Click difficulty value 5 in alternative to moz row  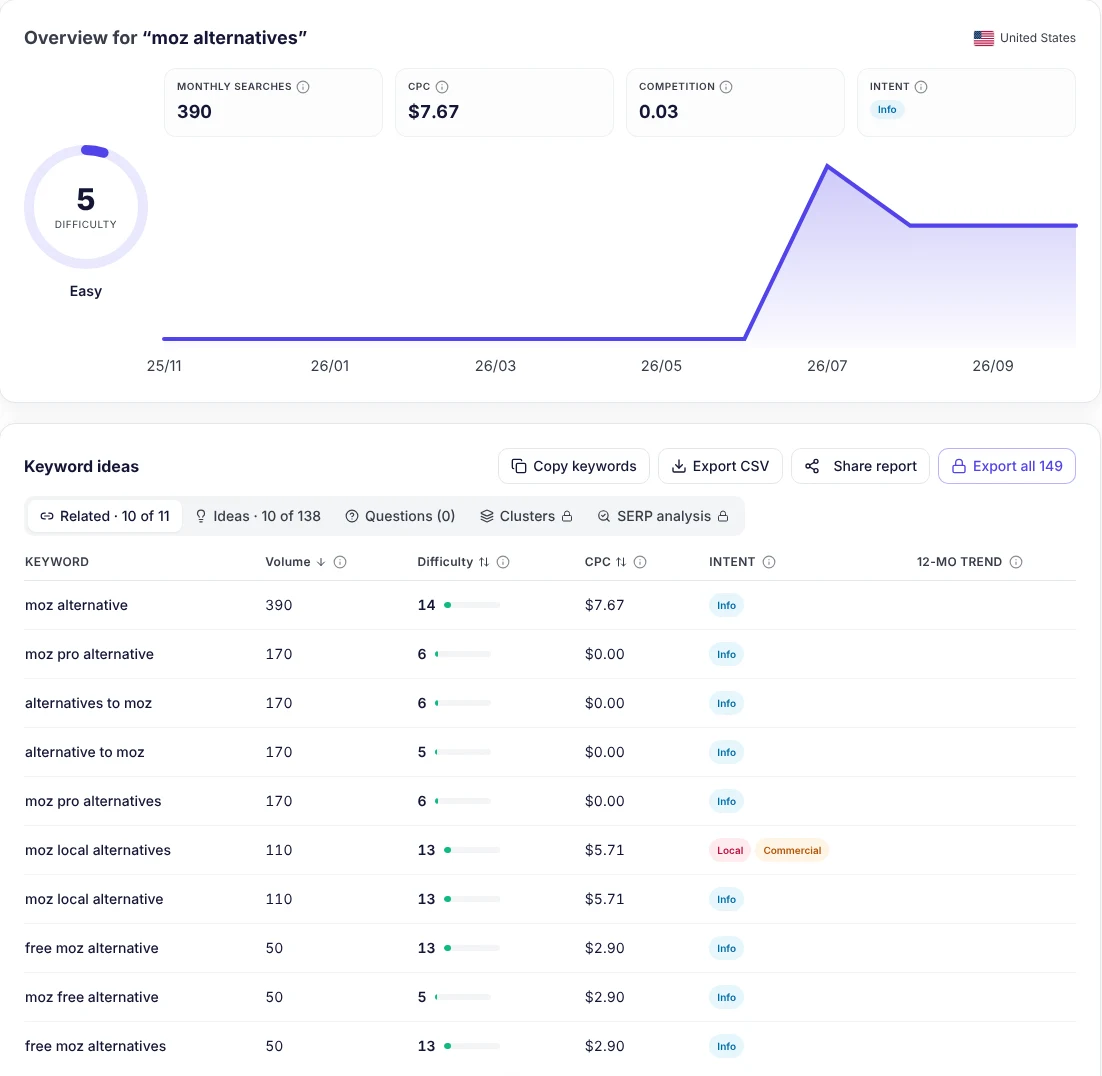pyautogui.click(x=422, y=752)
